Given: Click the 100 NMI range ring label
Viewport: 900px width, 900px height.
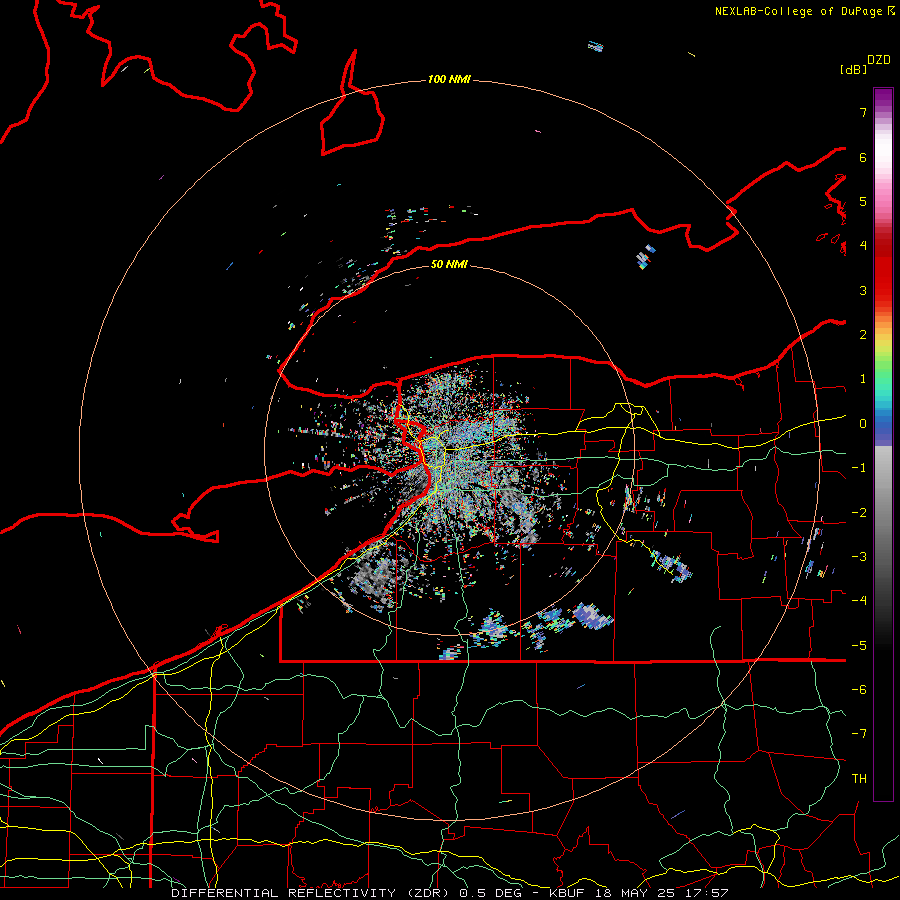Looking at the screenshot, I should [x=449, y=79].
